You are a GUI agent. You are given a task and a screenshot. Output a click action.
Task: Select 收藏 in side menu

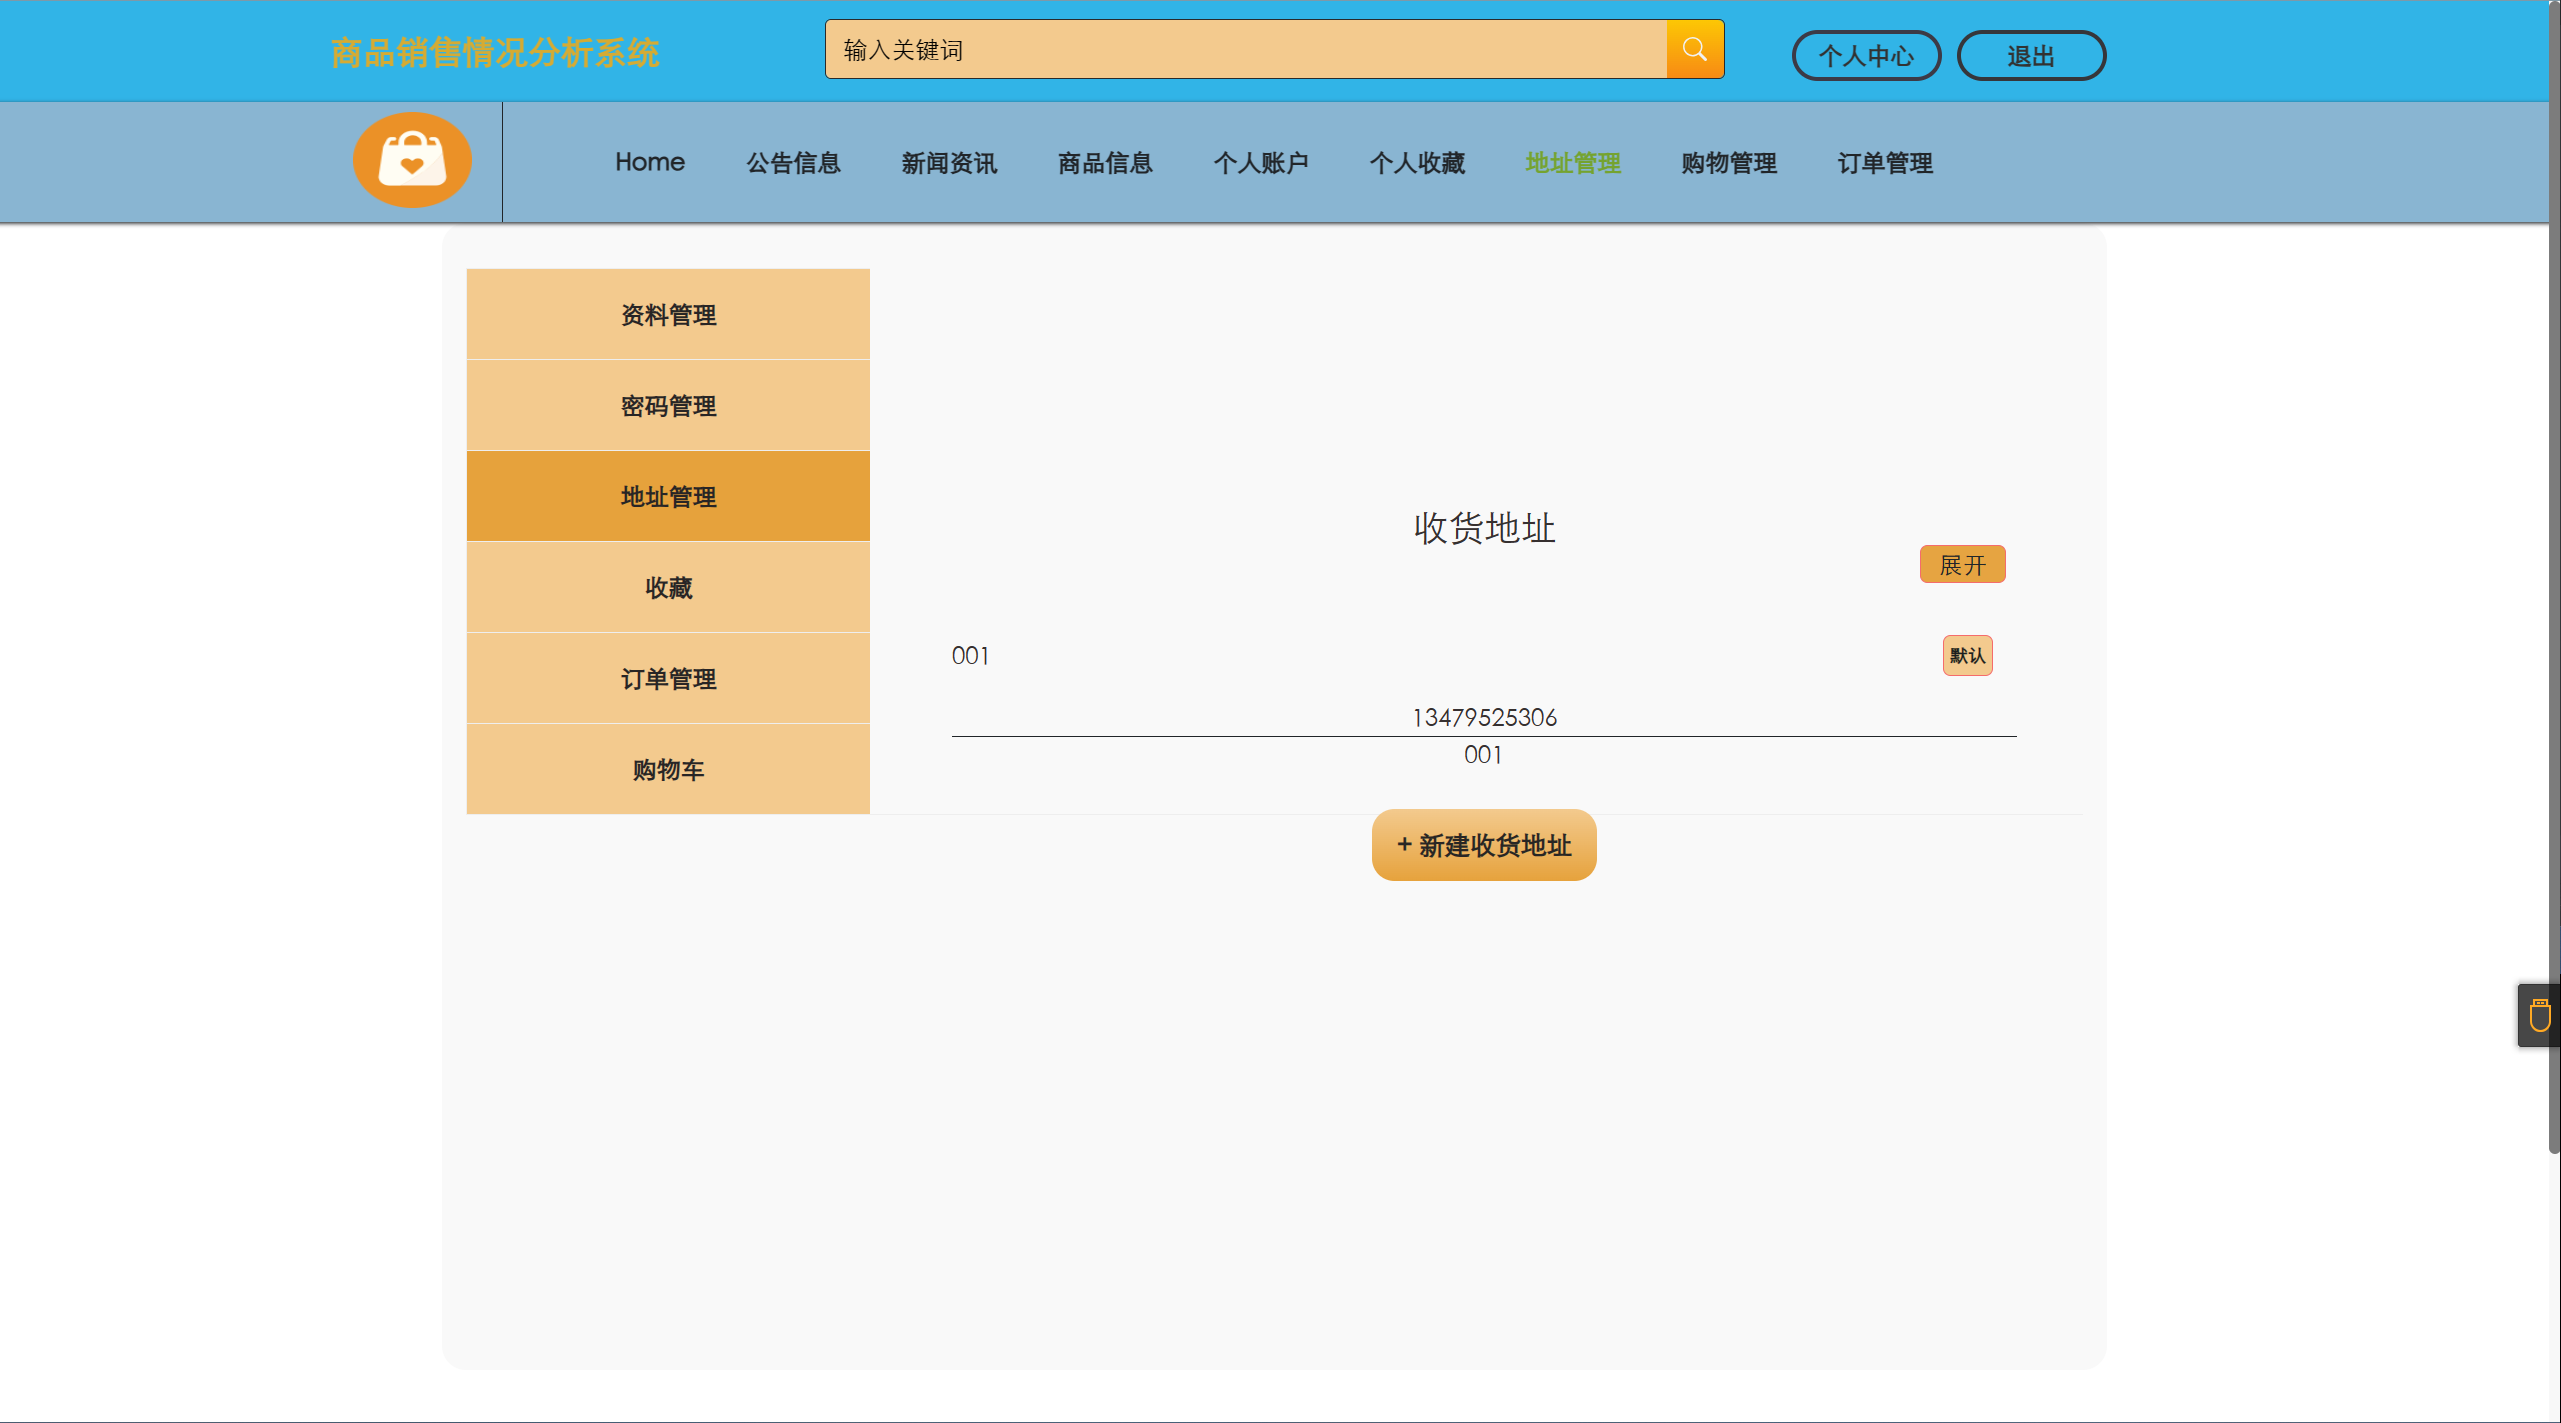click(668, 587)
